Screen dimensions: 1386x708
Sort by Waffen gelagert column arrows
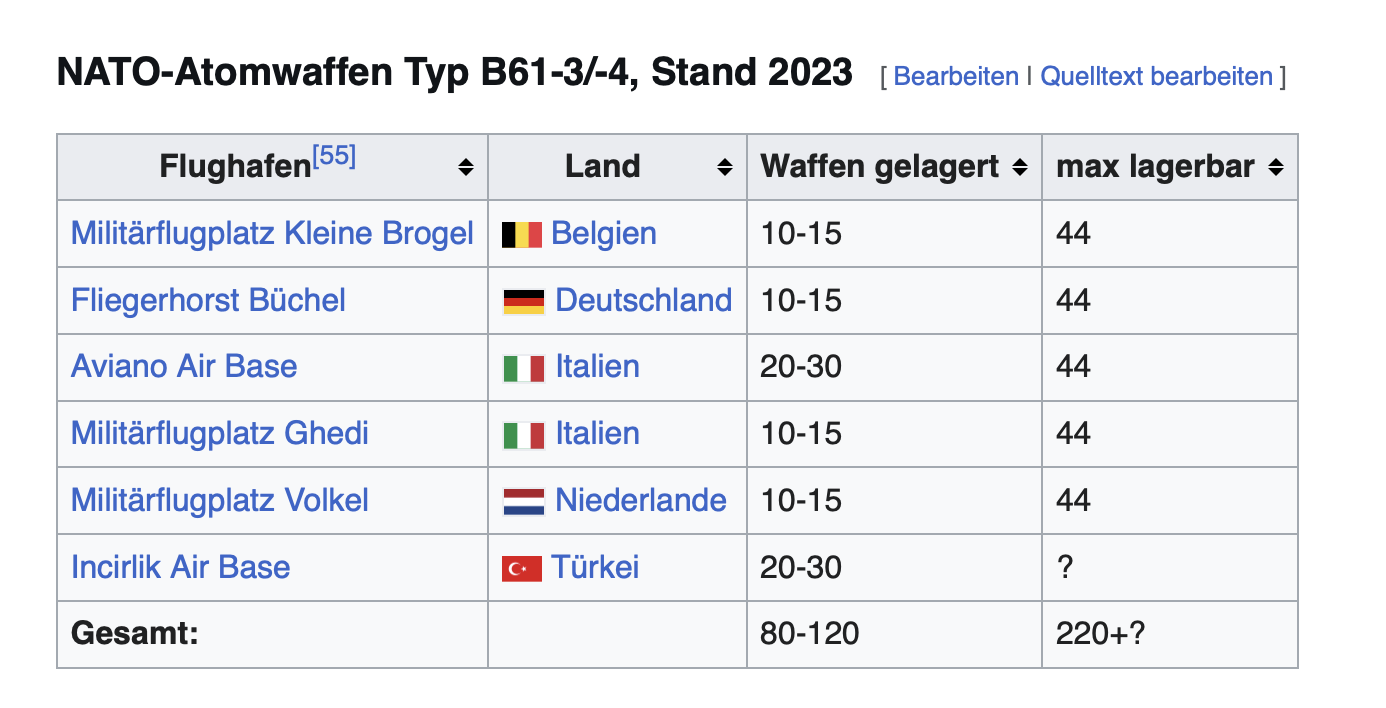pos(1020,168)
